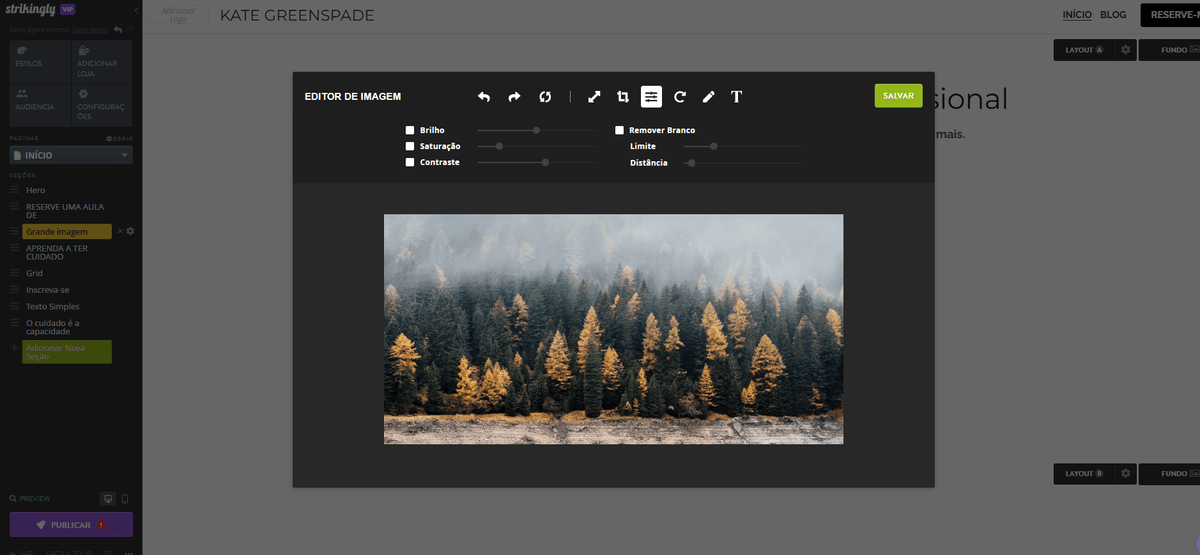Save the image with Salvar
Image resolution: width=1200 pixels, height=555 pixels.
point(898,96)
